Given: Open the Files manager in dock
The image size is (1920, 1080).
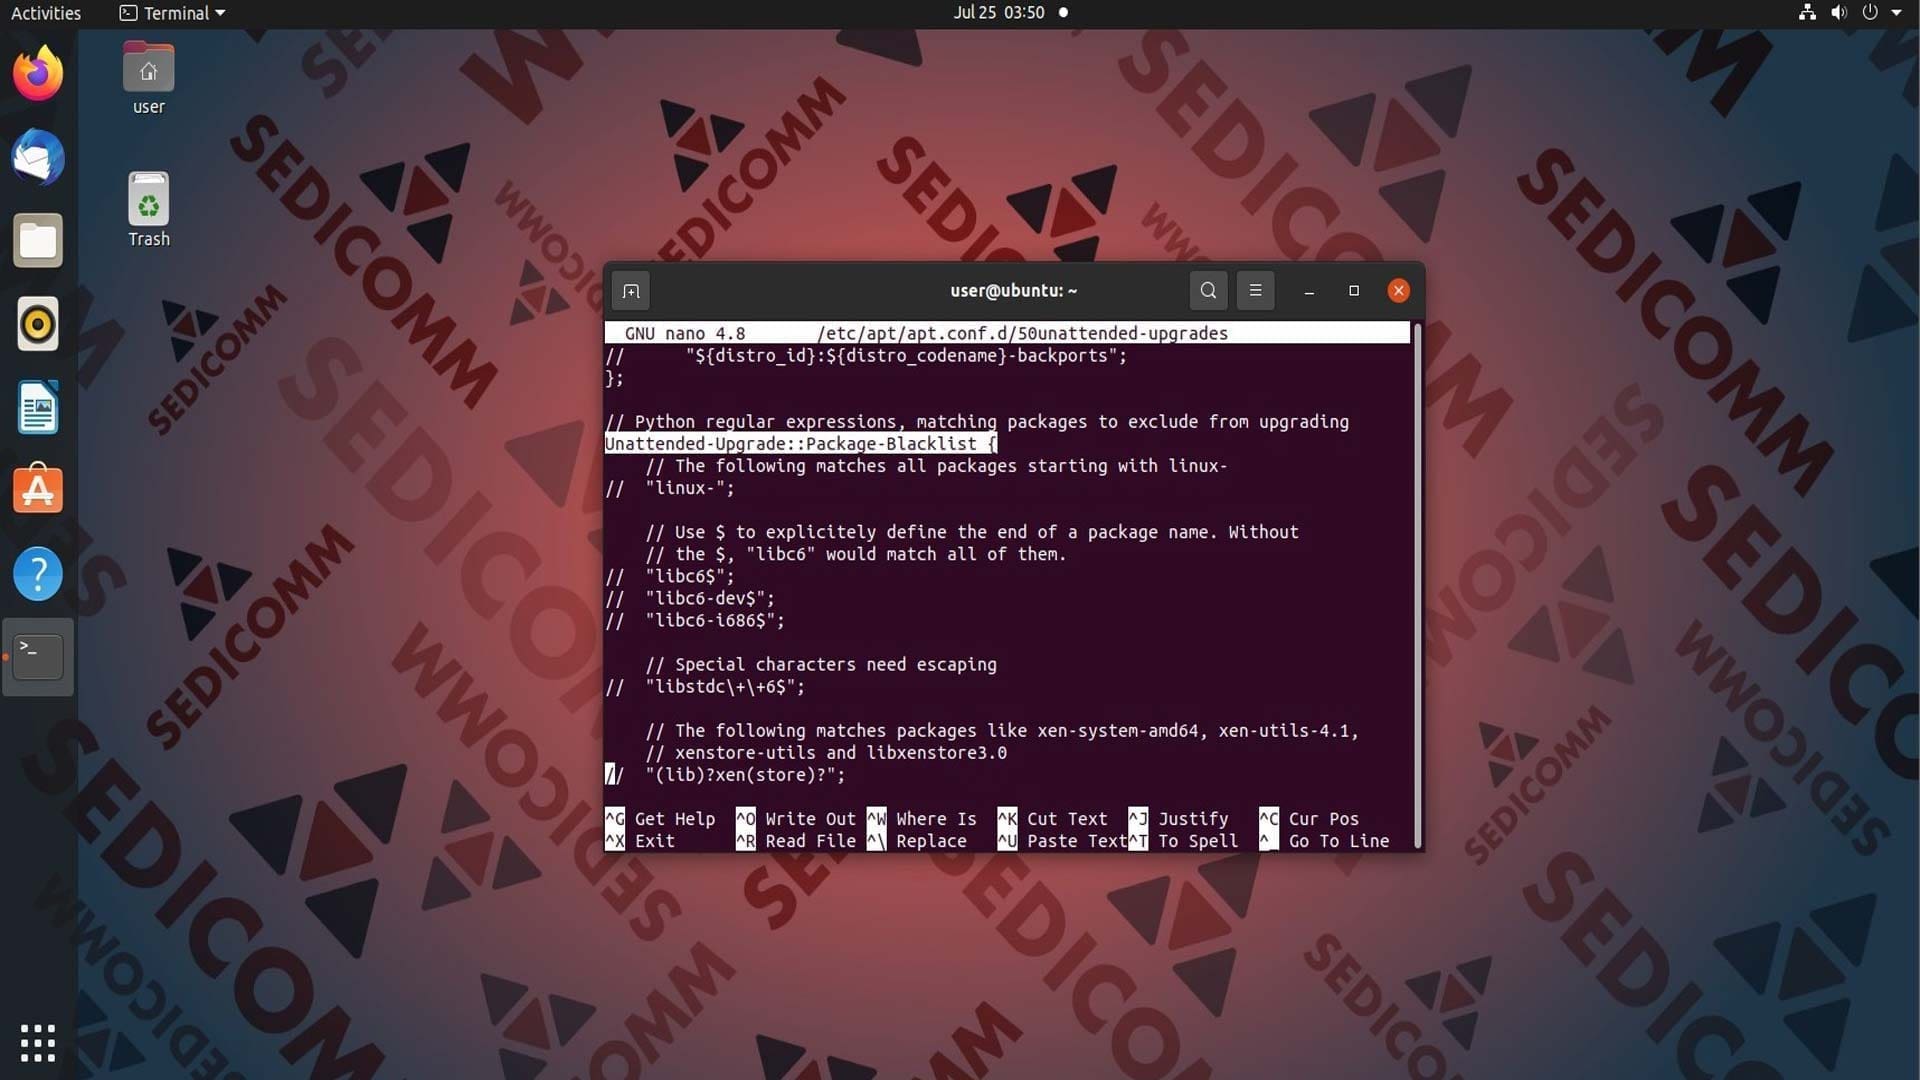Looking at the screenshot, I should pos(38,240).
